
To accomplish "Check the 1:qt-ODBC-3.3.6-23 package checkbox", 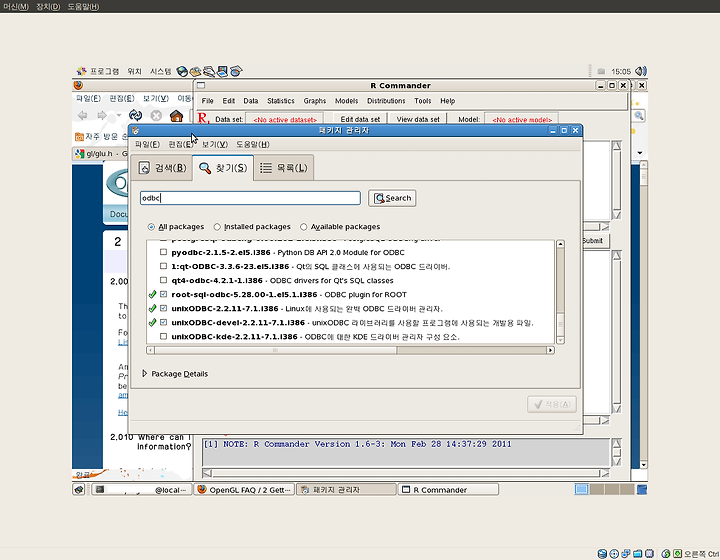I will (x=163, y=266).
